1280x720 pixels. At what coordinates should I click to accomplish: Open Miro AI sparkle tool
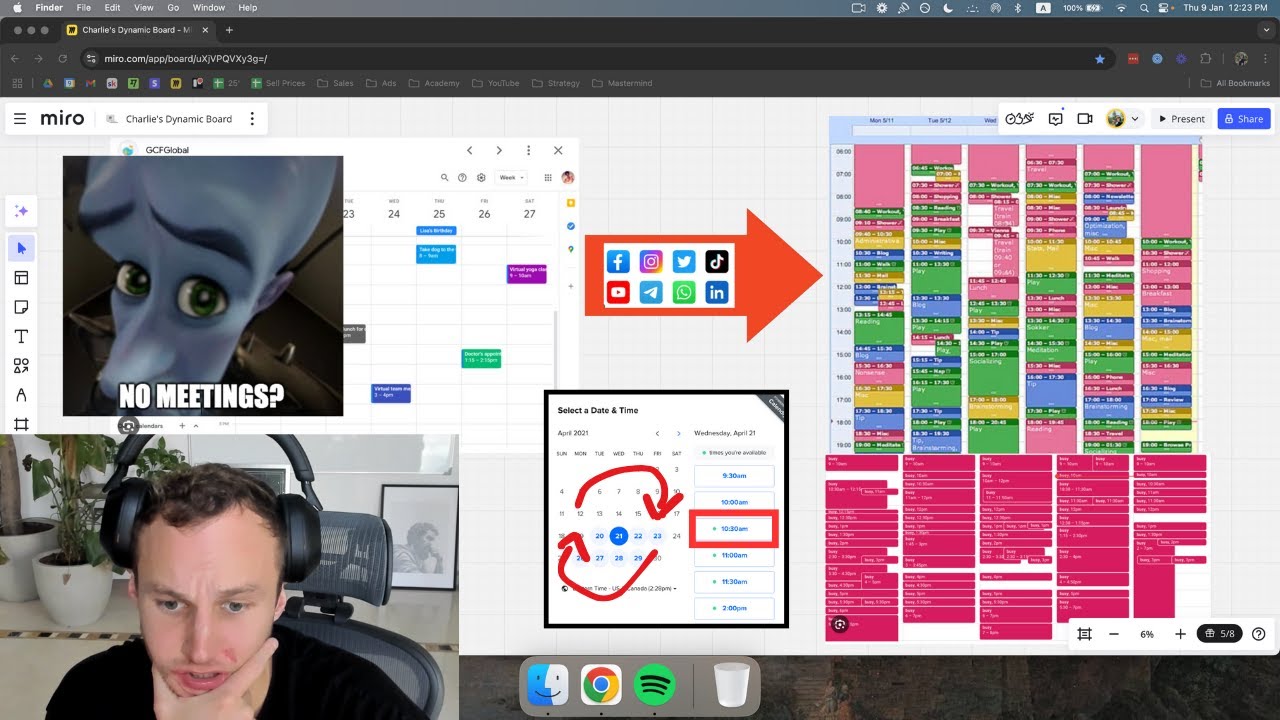click(x=21, y=211)
